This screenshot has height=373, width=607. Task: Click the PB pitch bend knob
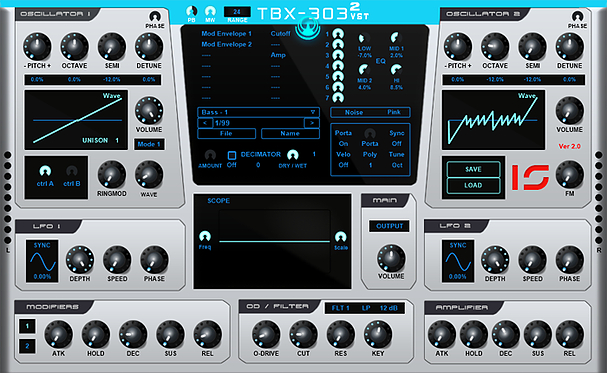click(x=192, y=11)
